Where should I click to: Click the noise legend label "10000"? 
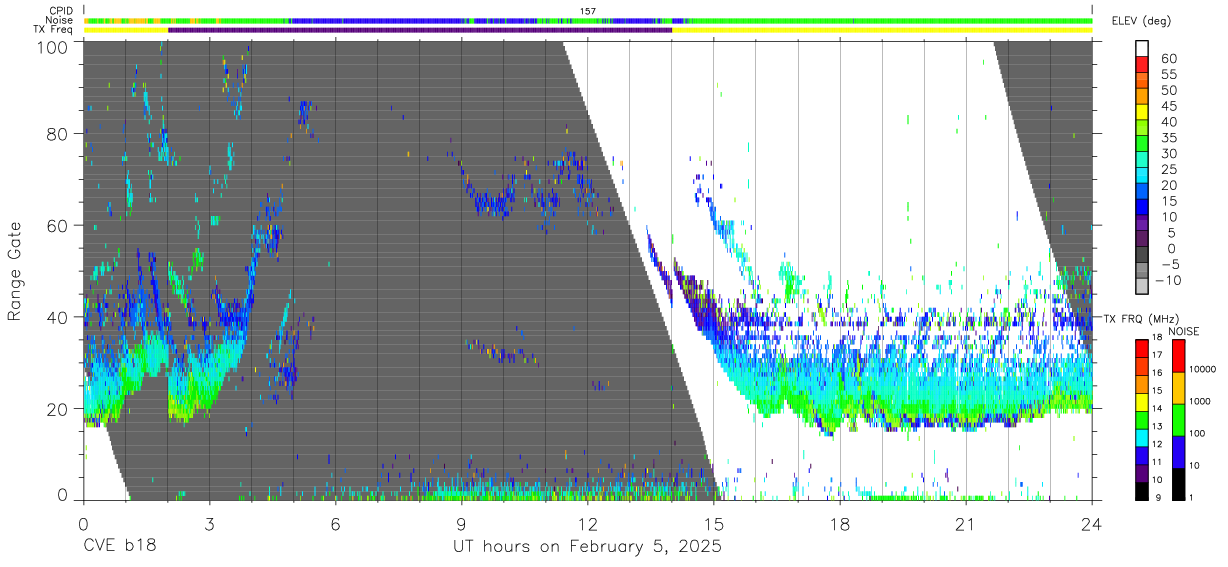click(x=1203, y=369)
